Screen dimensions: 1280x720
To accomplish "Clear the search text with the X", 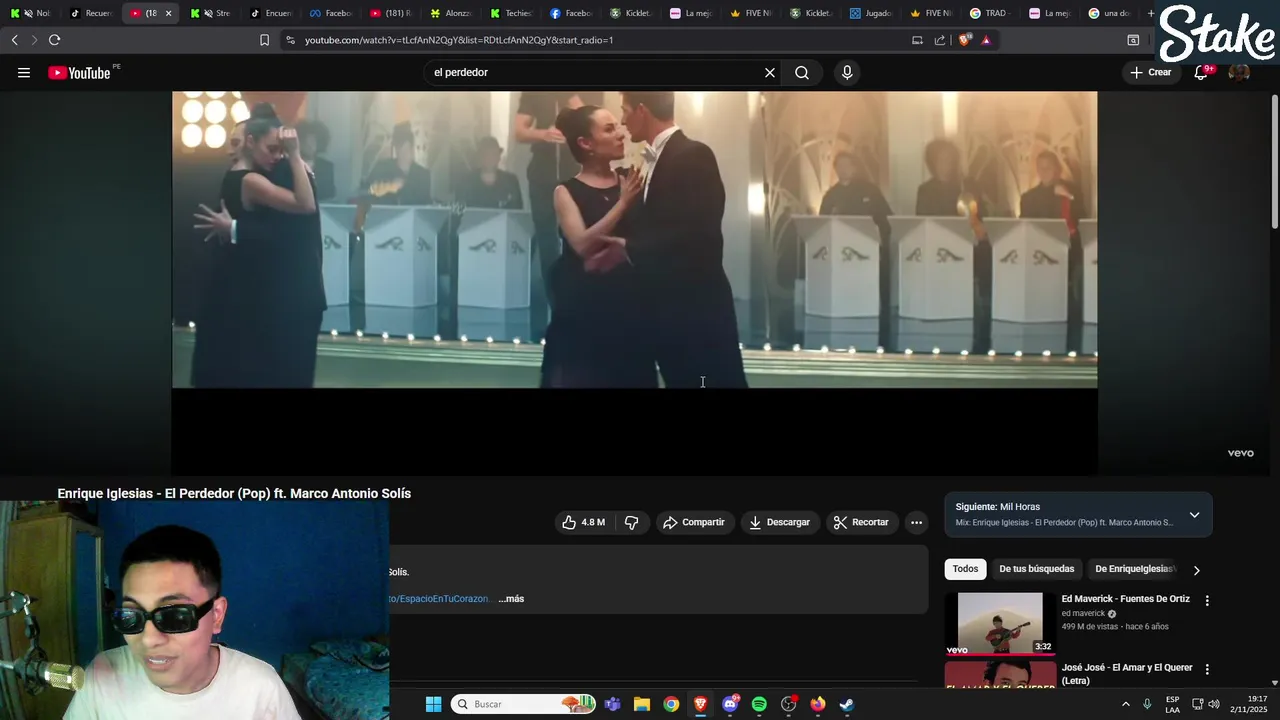I will [770, 72].
